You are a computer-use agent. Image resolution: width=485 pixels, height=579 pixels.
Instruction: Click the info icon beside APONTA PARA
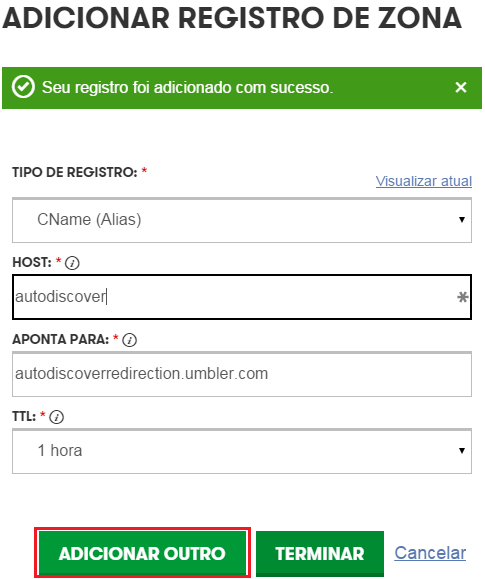point(129,340)
